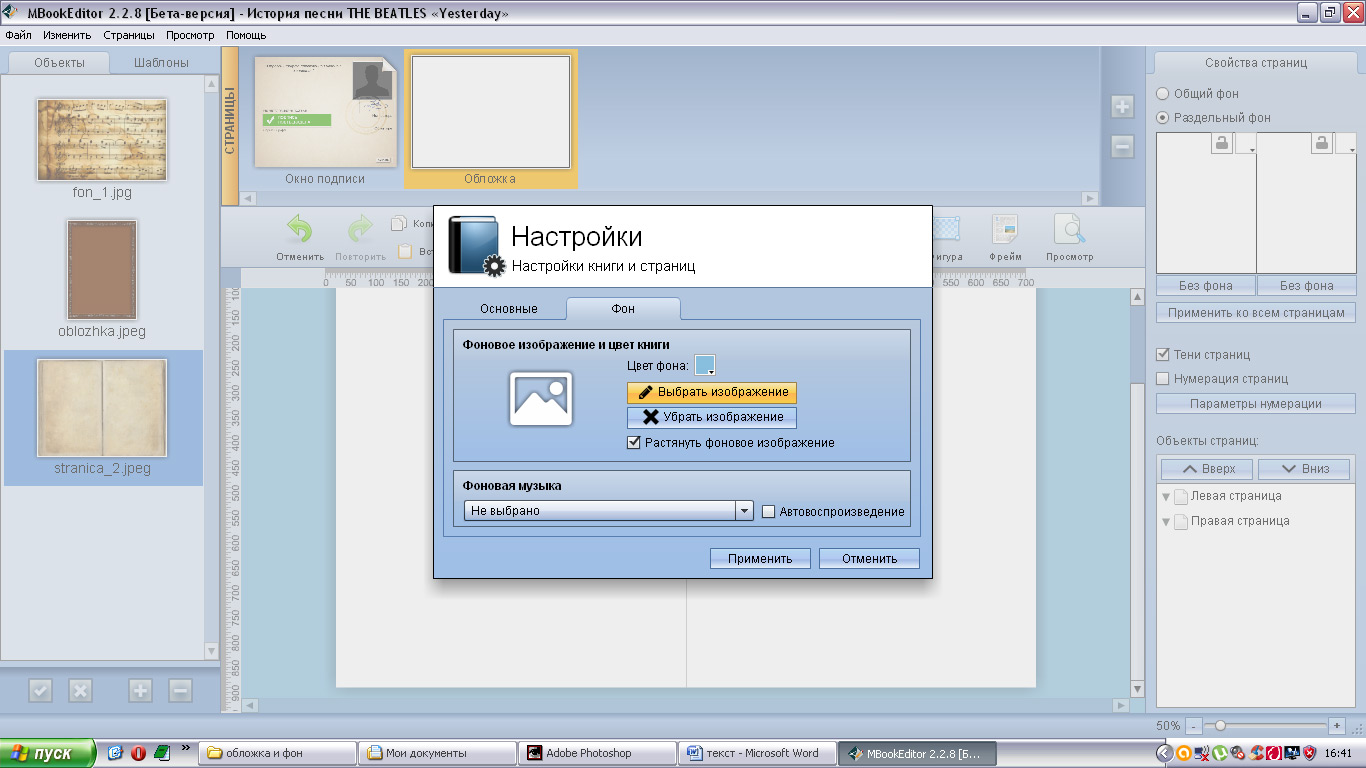Open the left page background dropdown arrow
The width and height of the screenshot is (1366, 768).
[x=1245, y=144]
